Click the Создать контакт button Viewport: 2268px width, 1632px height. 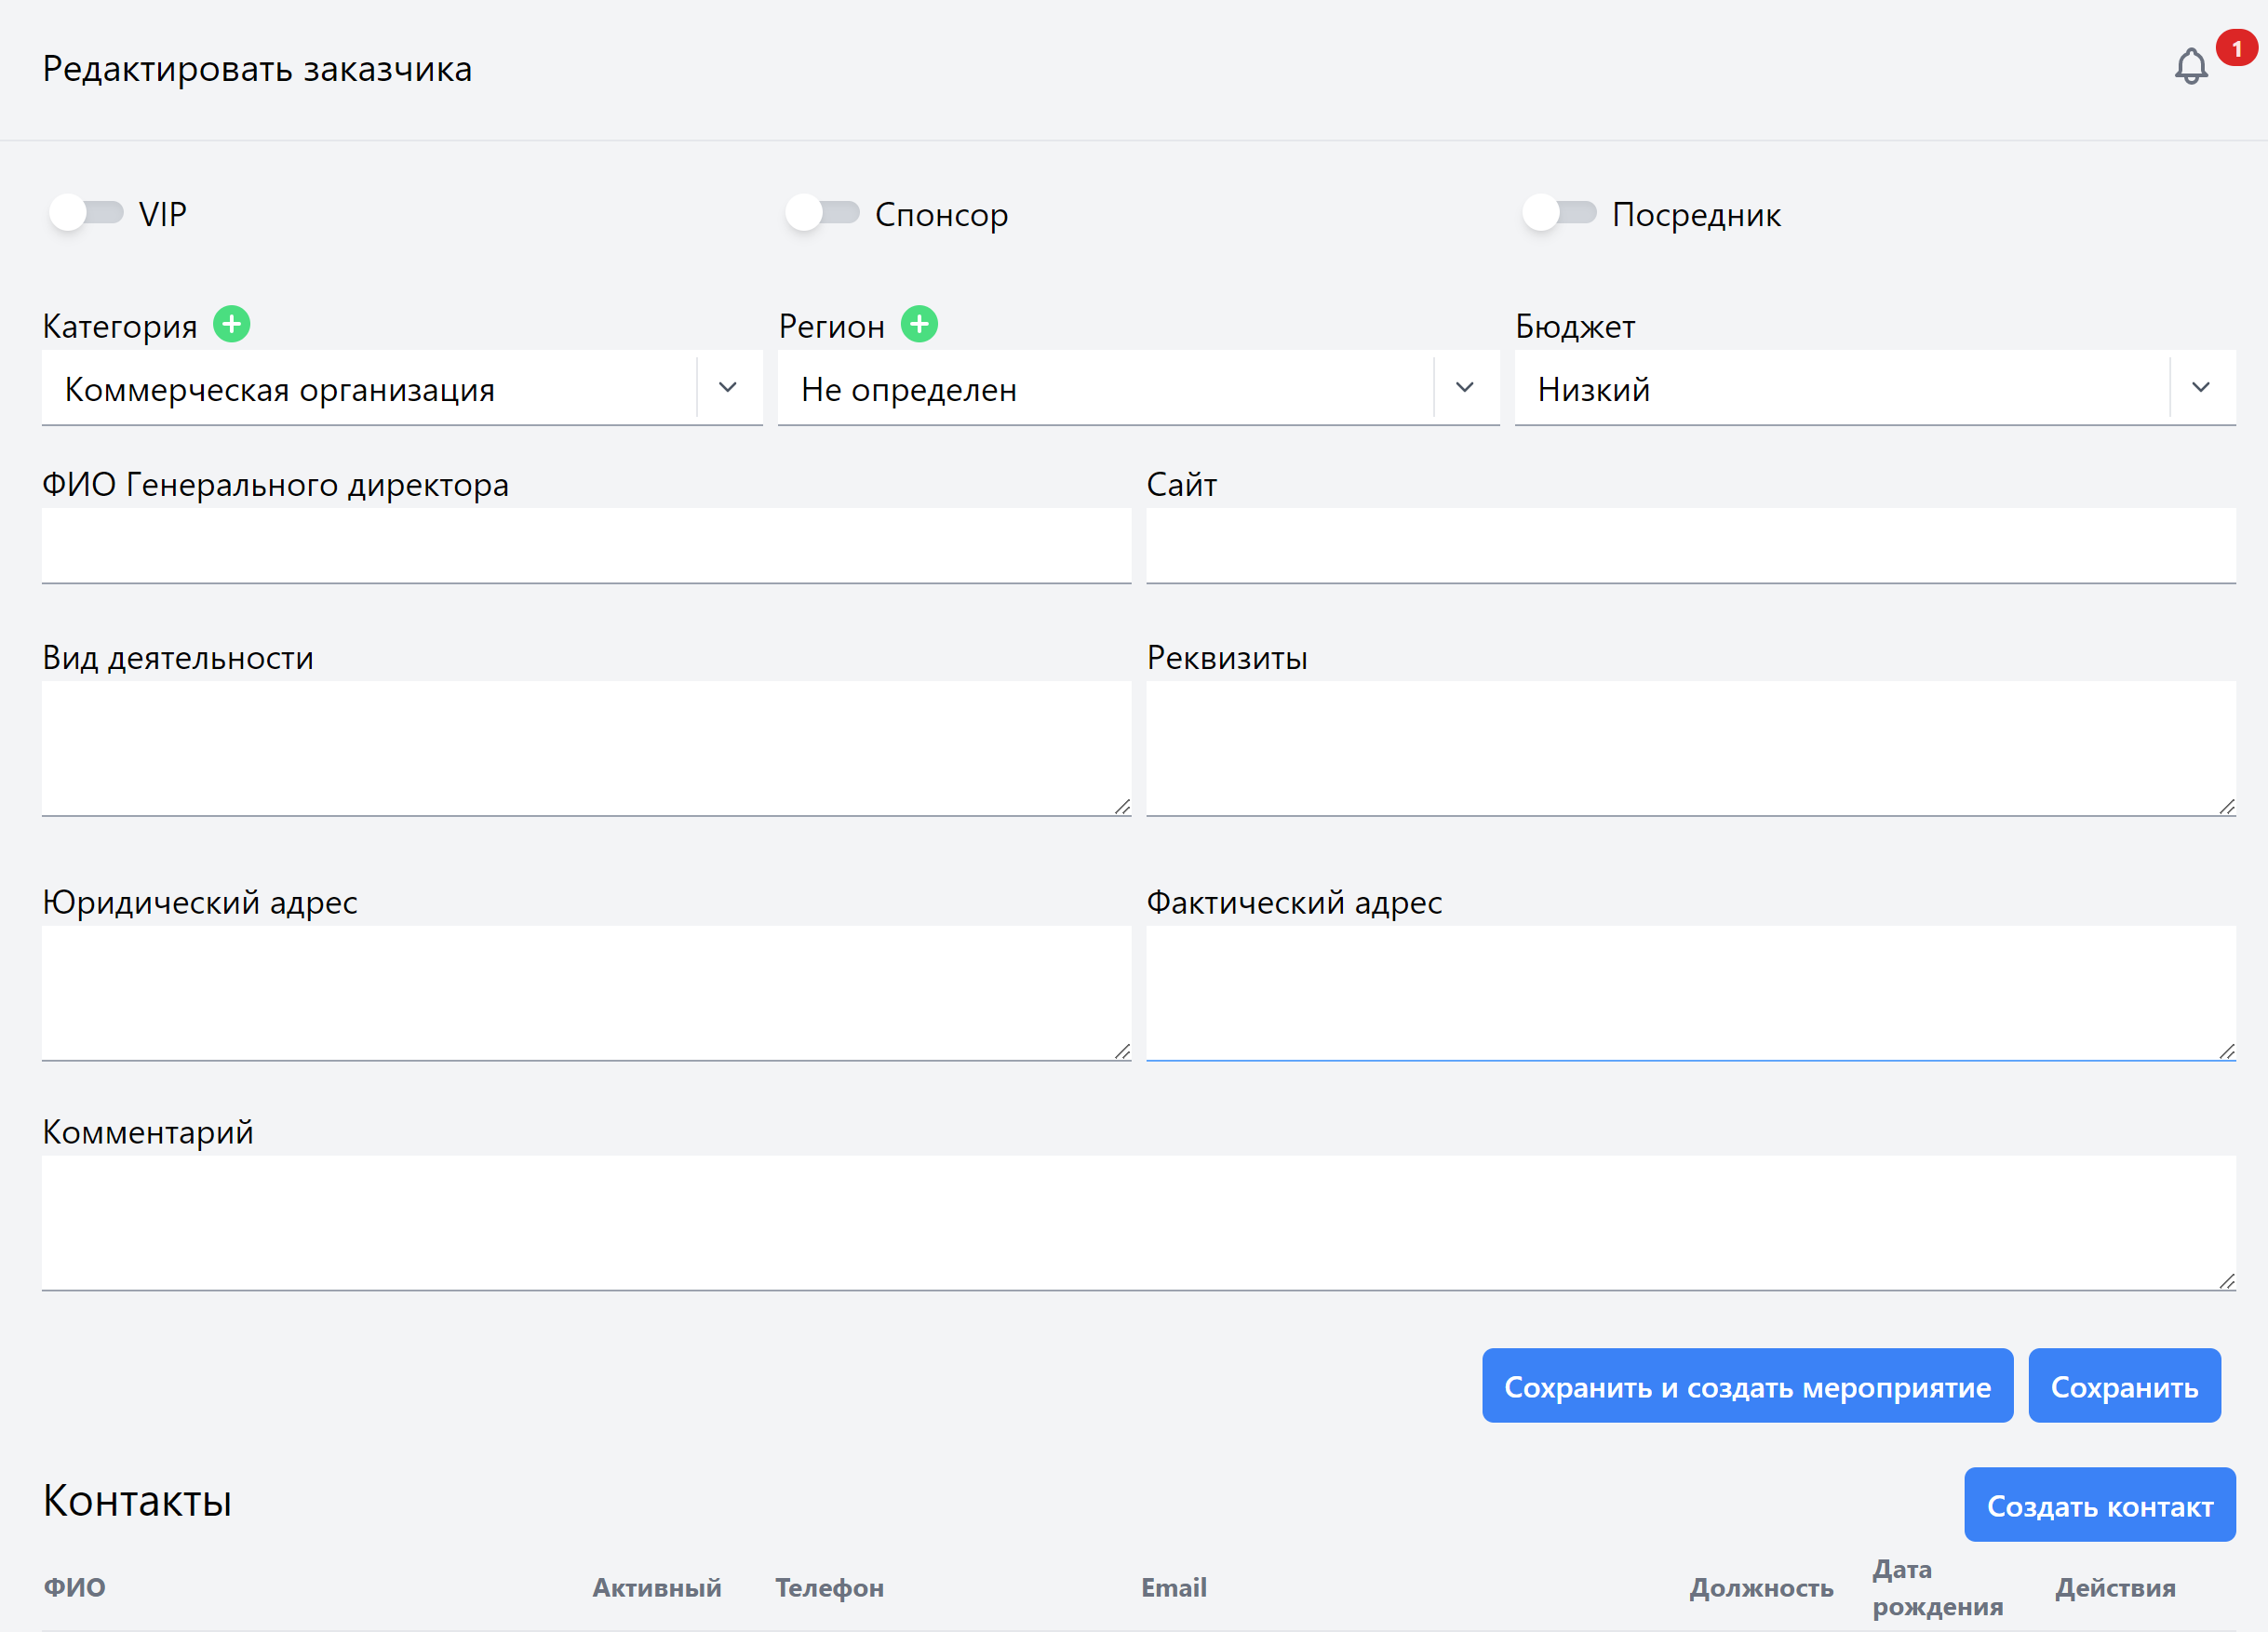(2099, 1505)
